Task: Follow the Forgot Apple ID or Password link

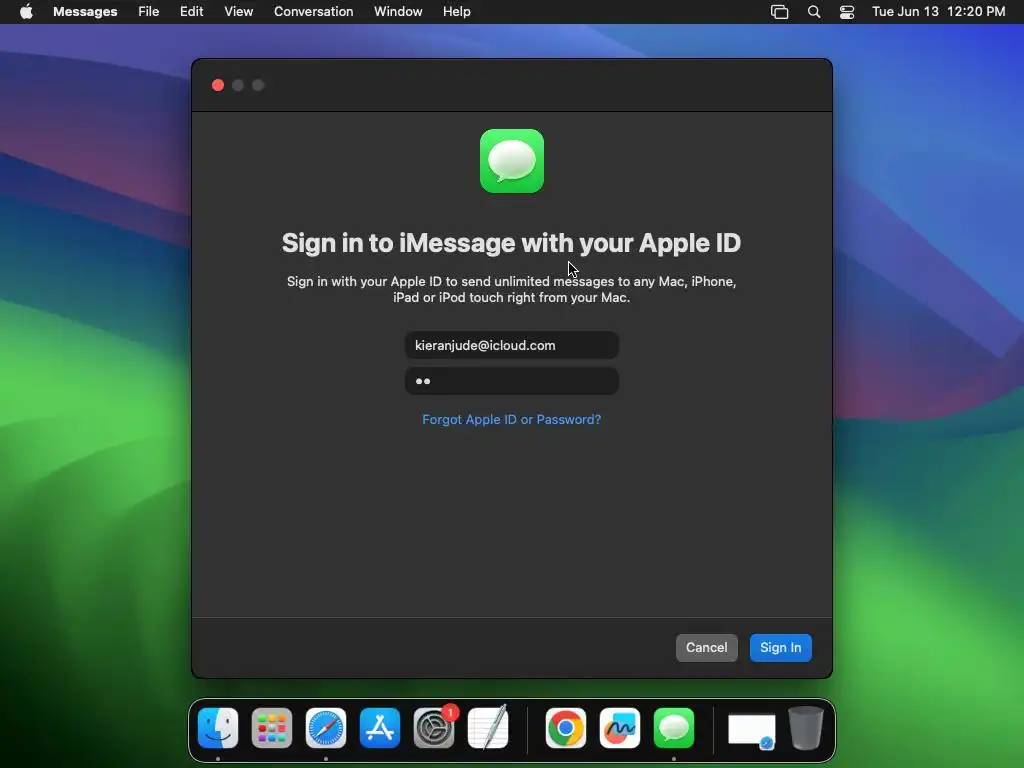Action: coord(511,419)
